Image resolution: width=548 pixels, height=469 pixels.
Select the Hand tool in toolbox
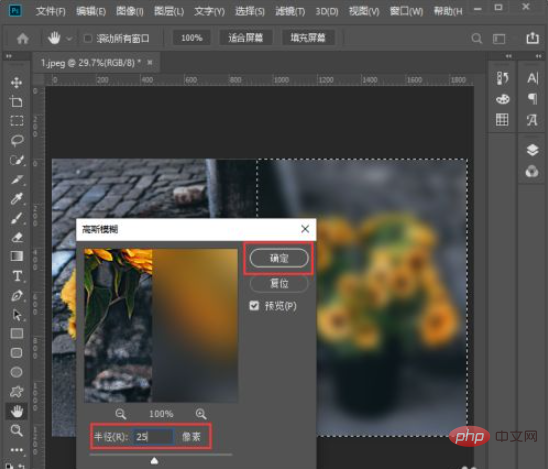(16, 411)
